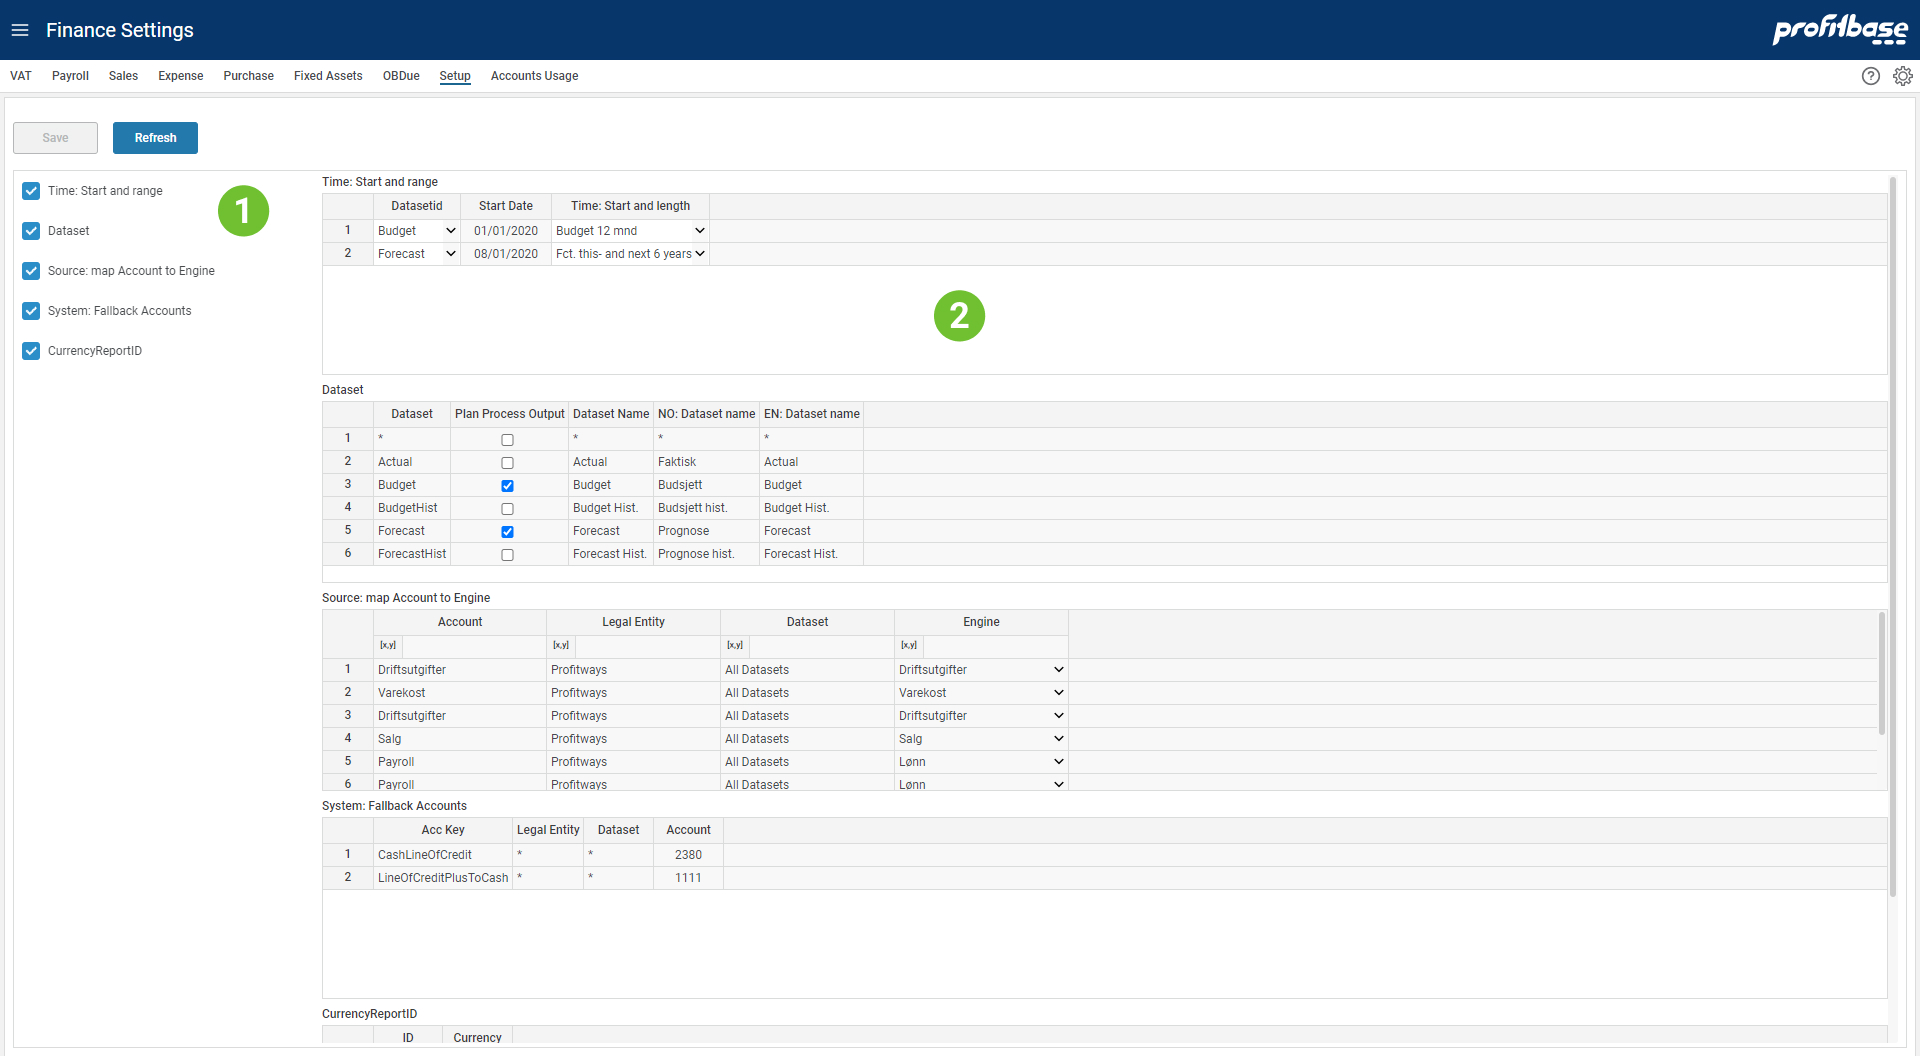Click the Budget Hist. Dataset Name cell
1920x1056 pixels.
click(x=610, y=508)
